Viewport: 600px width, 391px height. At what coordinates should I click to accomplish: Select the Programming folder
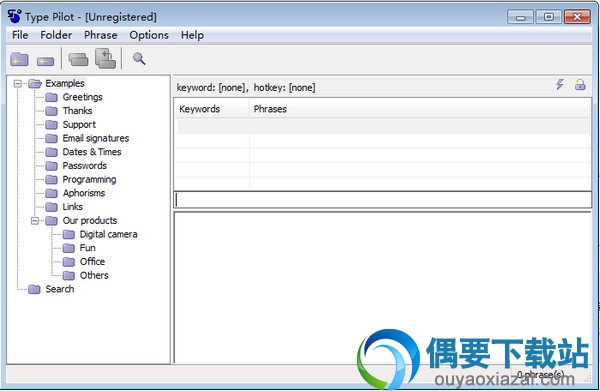click(89, 180)
